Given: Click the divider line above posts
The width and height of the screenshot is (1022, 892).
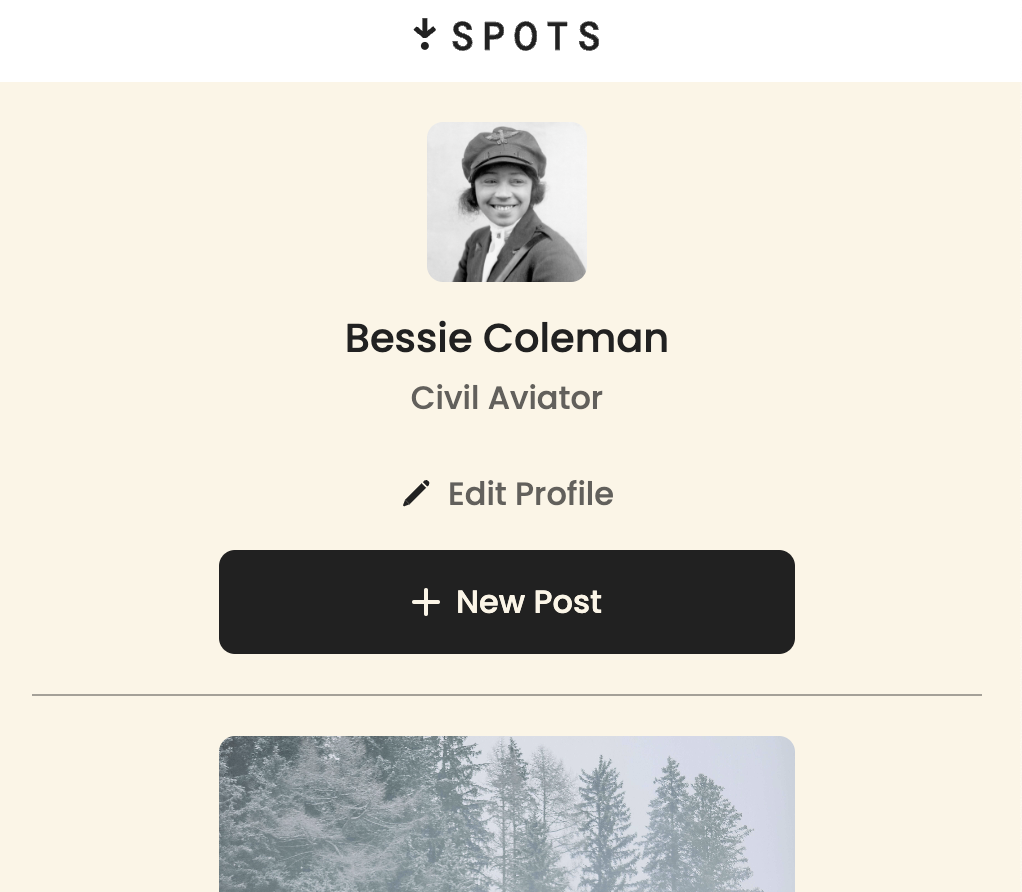Looking at the screenshot, I should (506, 695).
